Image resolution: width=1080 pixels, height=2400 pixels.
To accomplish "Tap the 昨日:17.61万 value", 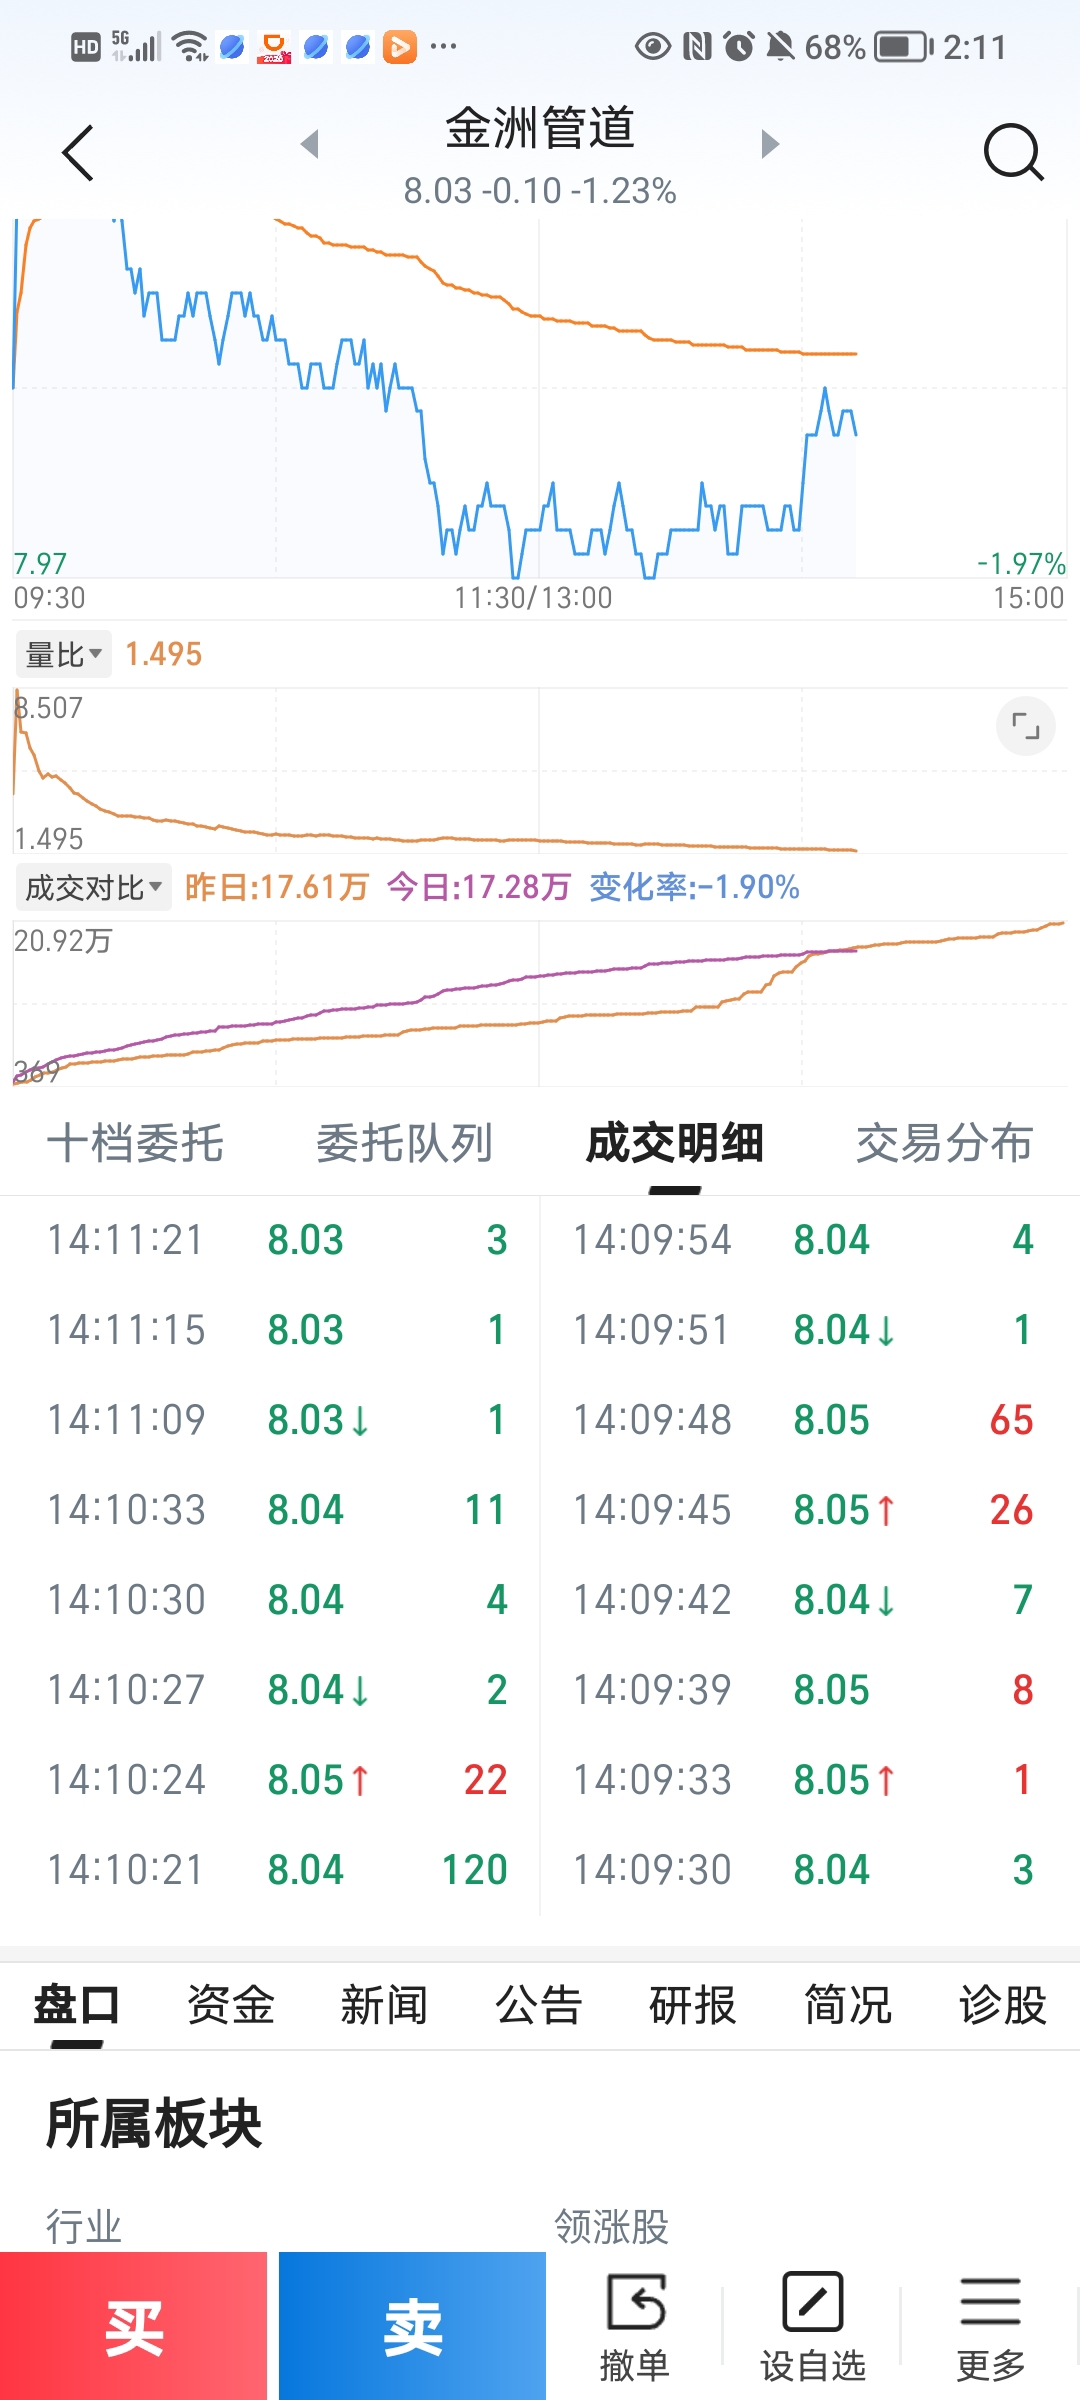I will [277, 887].
